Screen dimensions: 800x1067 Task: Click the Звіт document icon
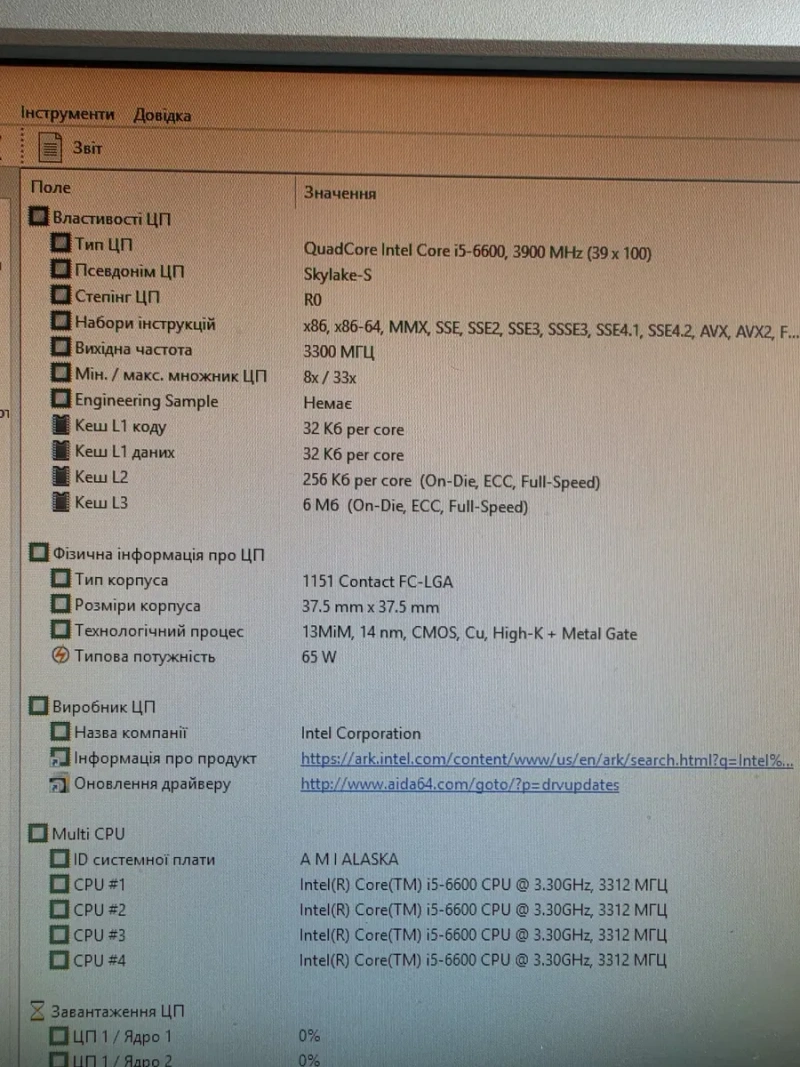point(50,147)
